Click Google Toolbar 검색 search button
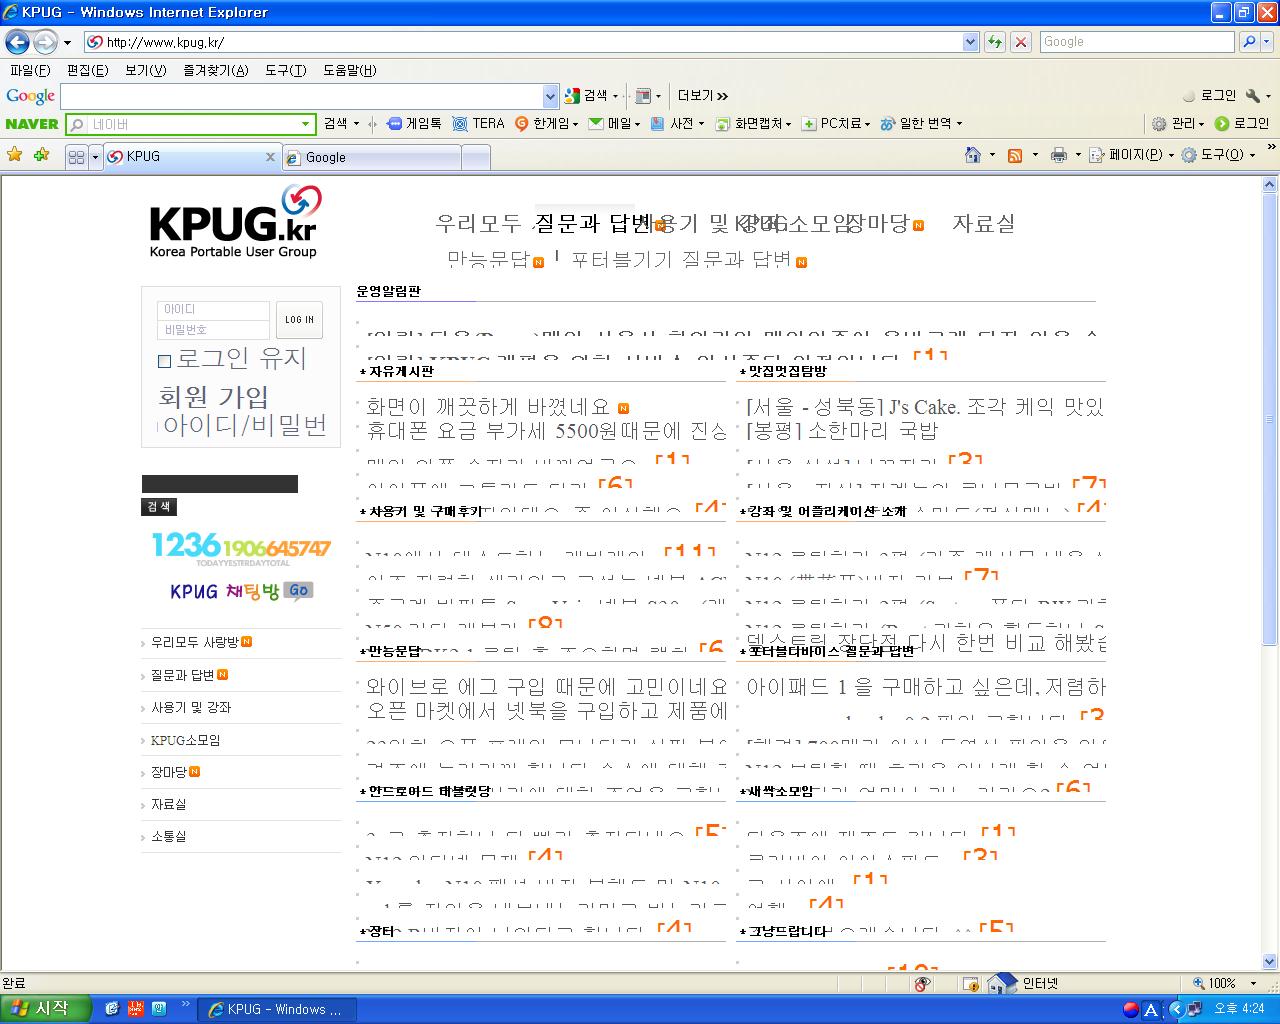This screenshot has height=1024, width=1280. tap(588, 96)
